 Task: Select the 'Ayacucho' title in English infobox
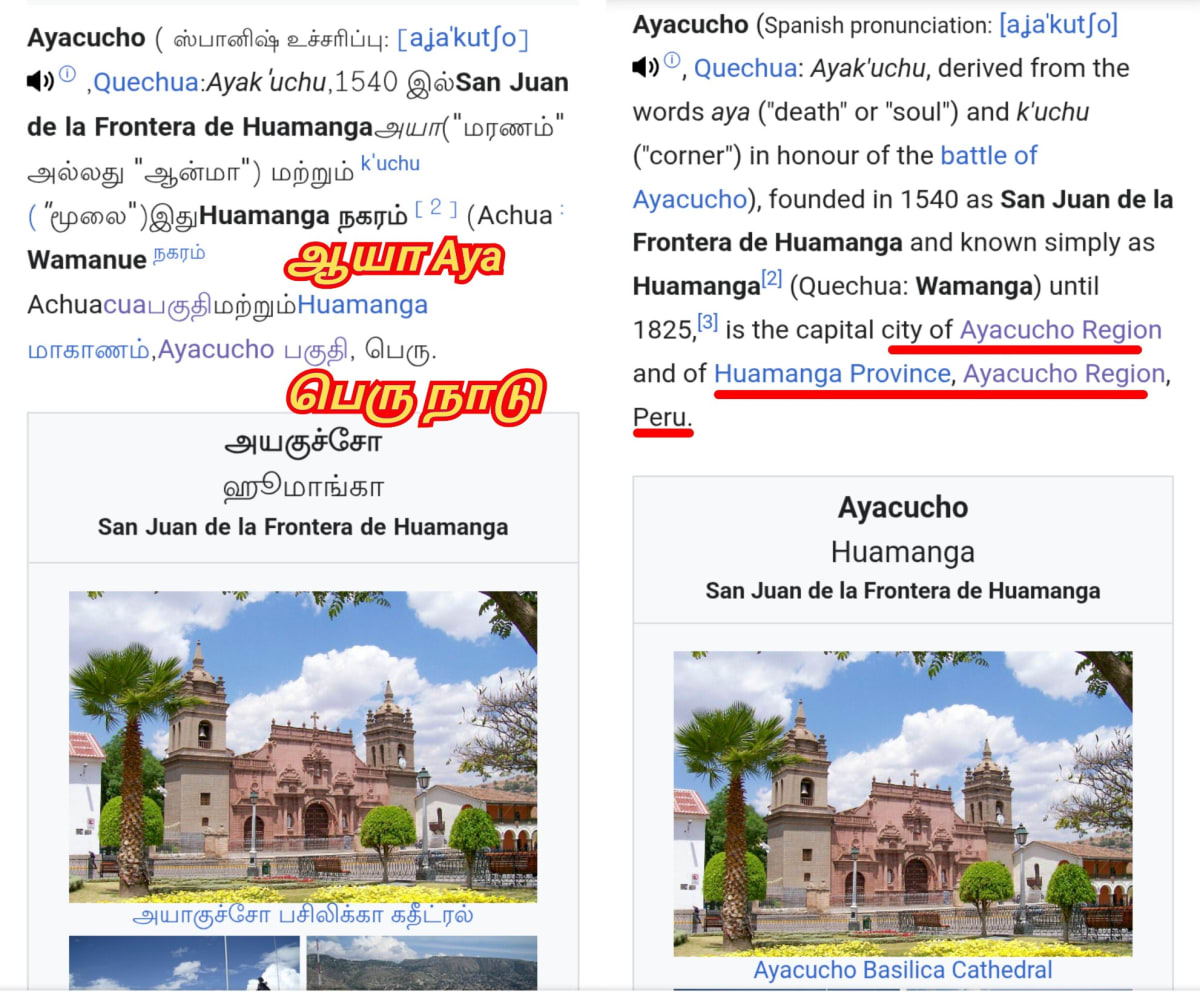(903, 508)
